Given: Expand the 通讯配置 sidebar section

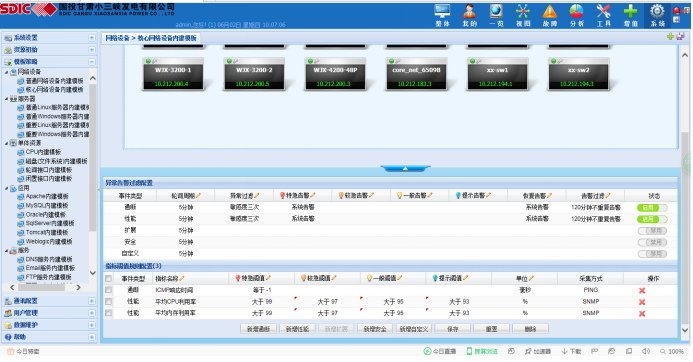Looking at the screenshot, I should point(92,301).
